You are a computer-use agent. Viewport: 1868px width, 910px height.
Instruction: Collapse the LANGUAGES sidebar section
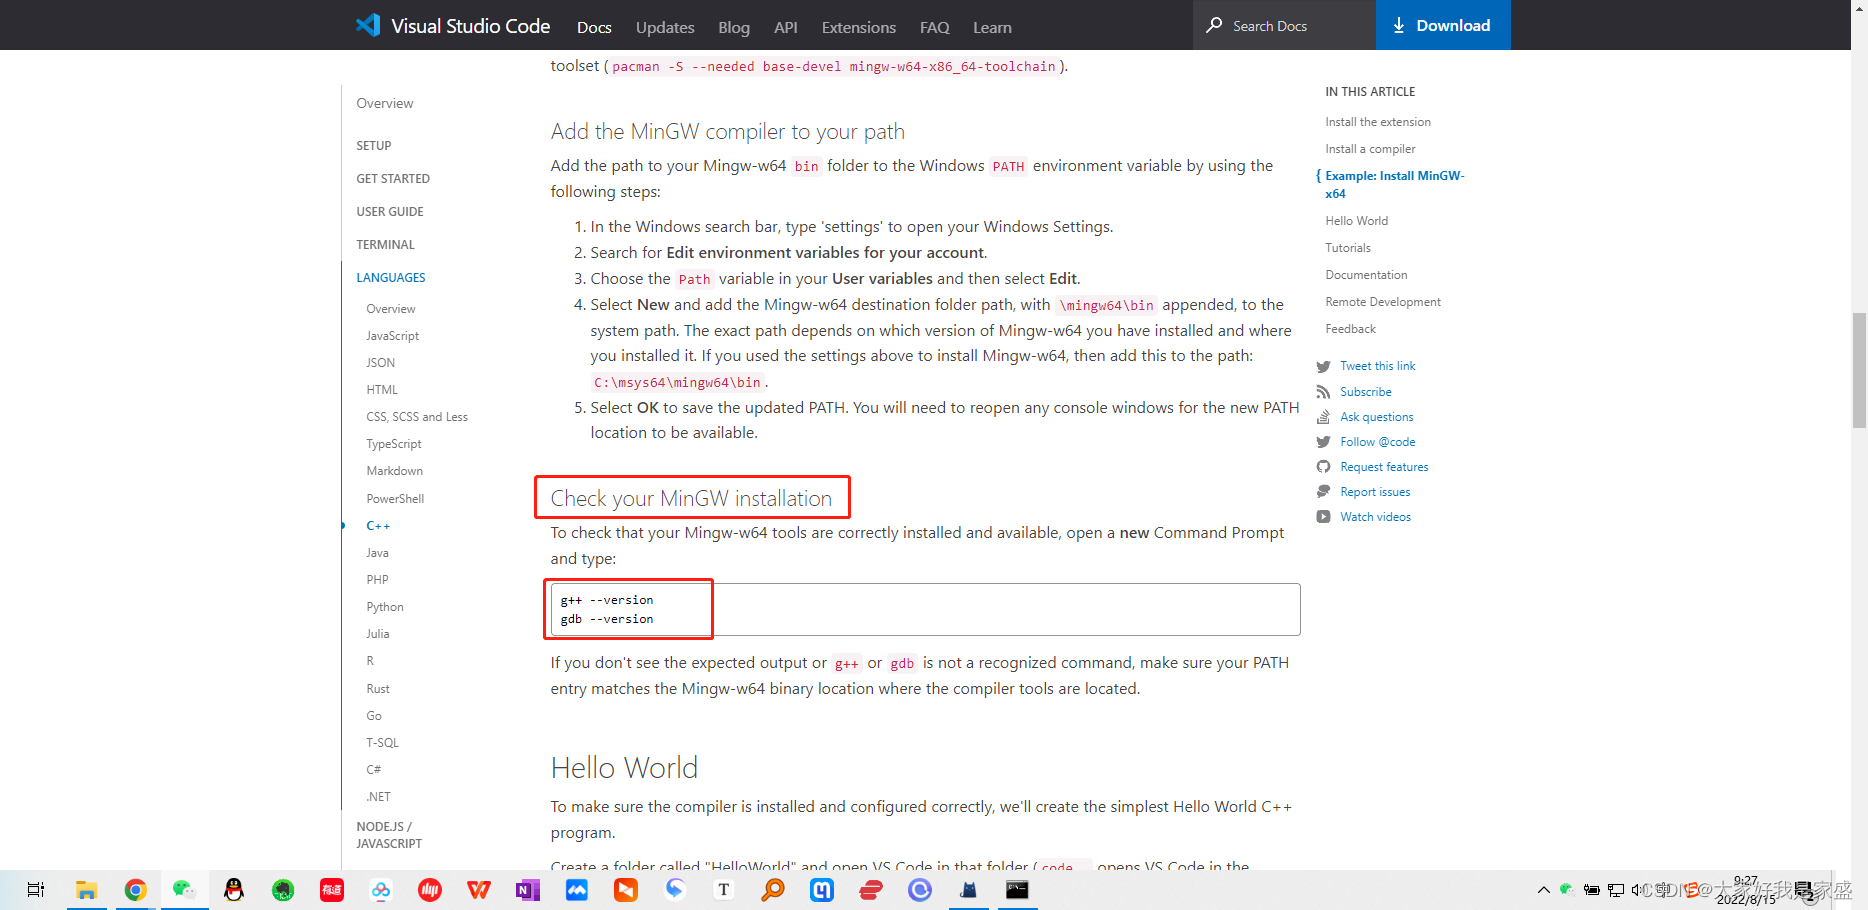tap(391, 278)
